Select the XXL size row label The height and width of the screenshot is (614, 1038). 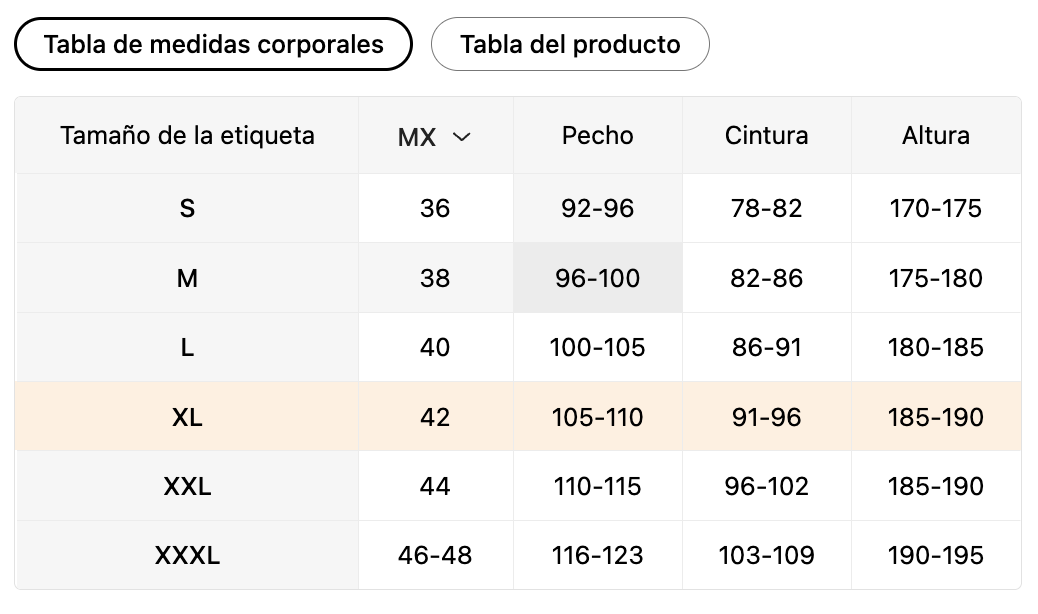[x=187, y=486]
